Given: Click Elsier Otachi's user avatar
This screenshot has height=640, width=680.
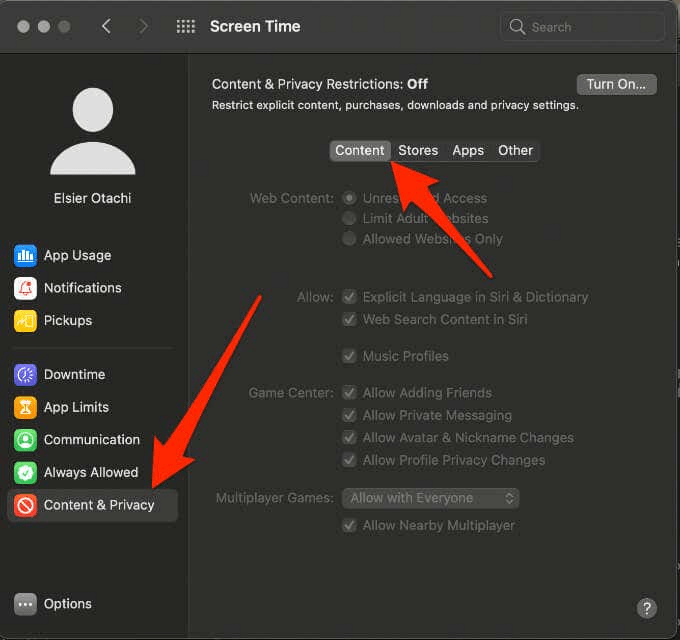Looking at the screenshot, I should (x=93, y=131).
